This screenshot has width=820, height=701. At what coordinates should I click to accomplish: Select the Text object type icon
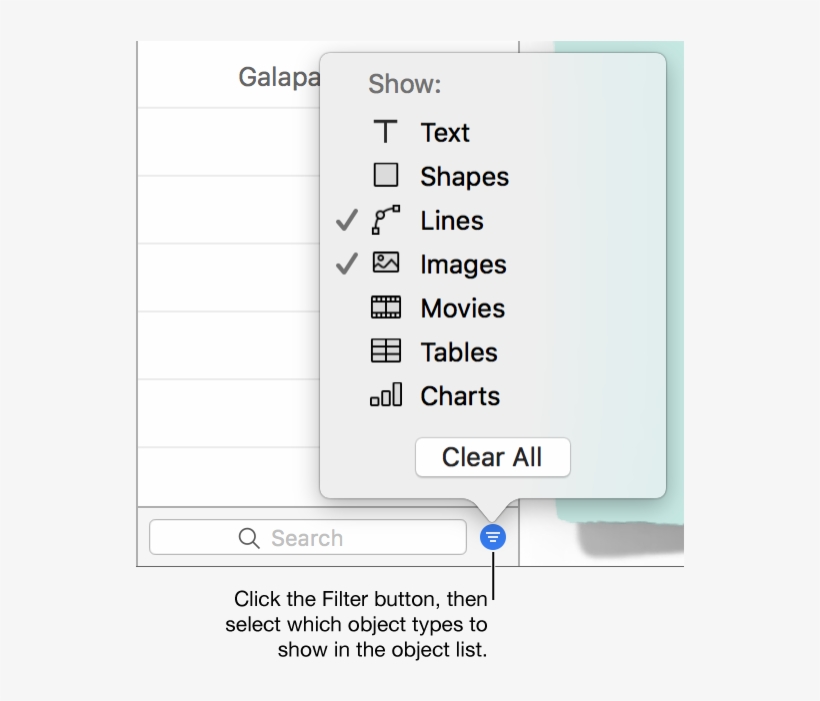[385, 130]
